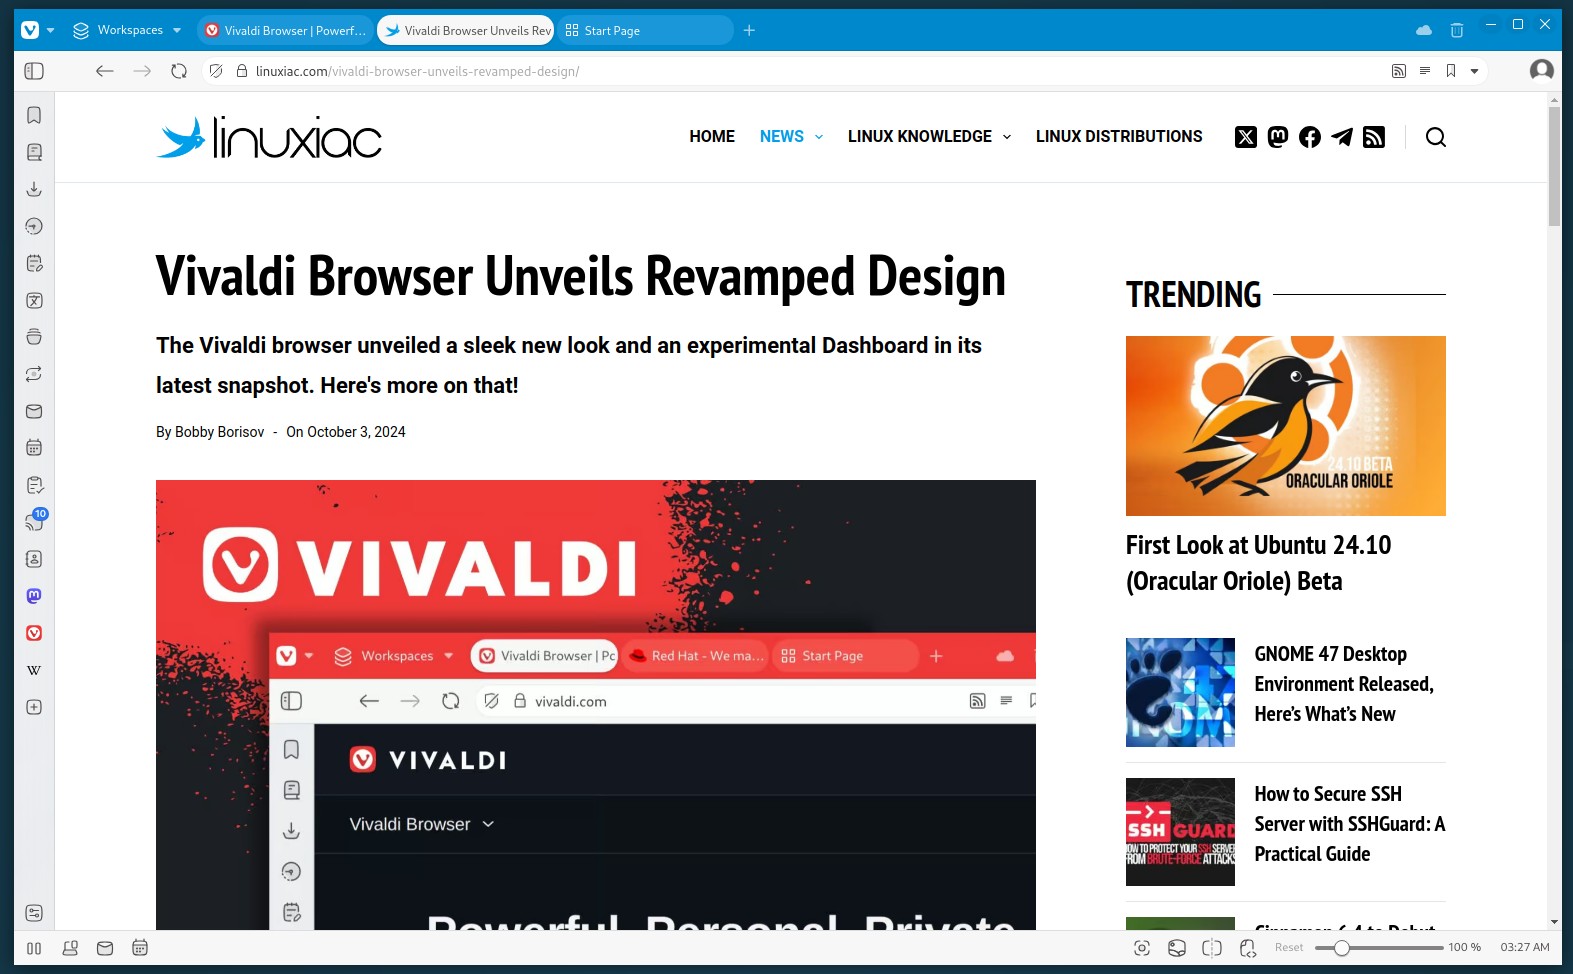
Task: Open the Wikipedia web panel
Action: tap(34, 670)
